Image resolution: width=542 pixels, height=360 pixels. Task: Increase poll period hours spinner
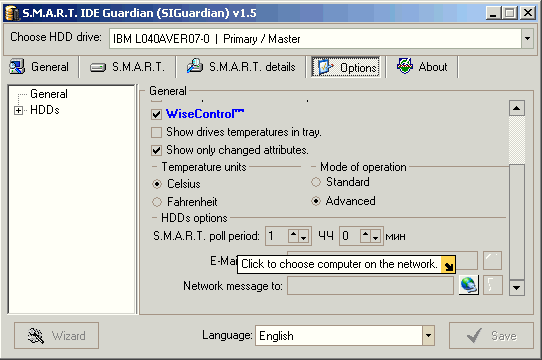pyautogui.click(x=293, y=236)
